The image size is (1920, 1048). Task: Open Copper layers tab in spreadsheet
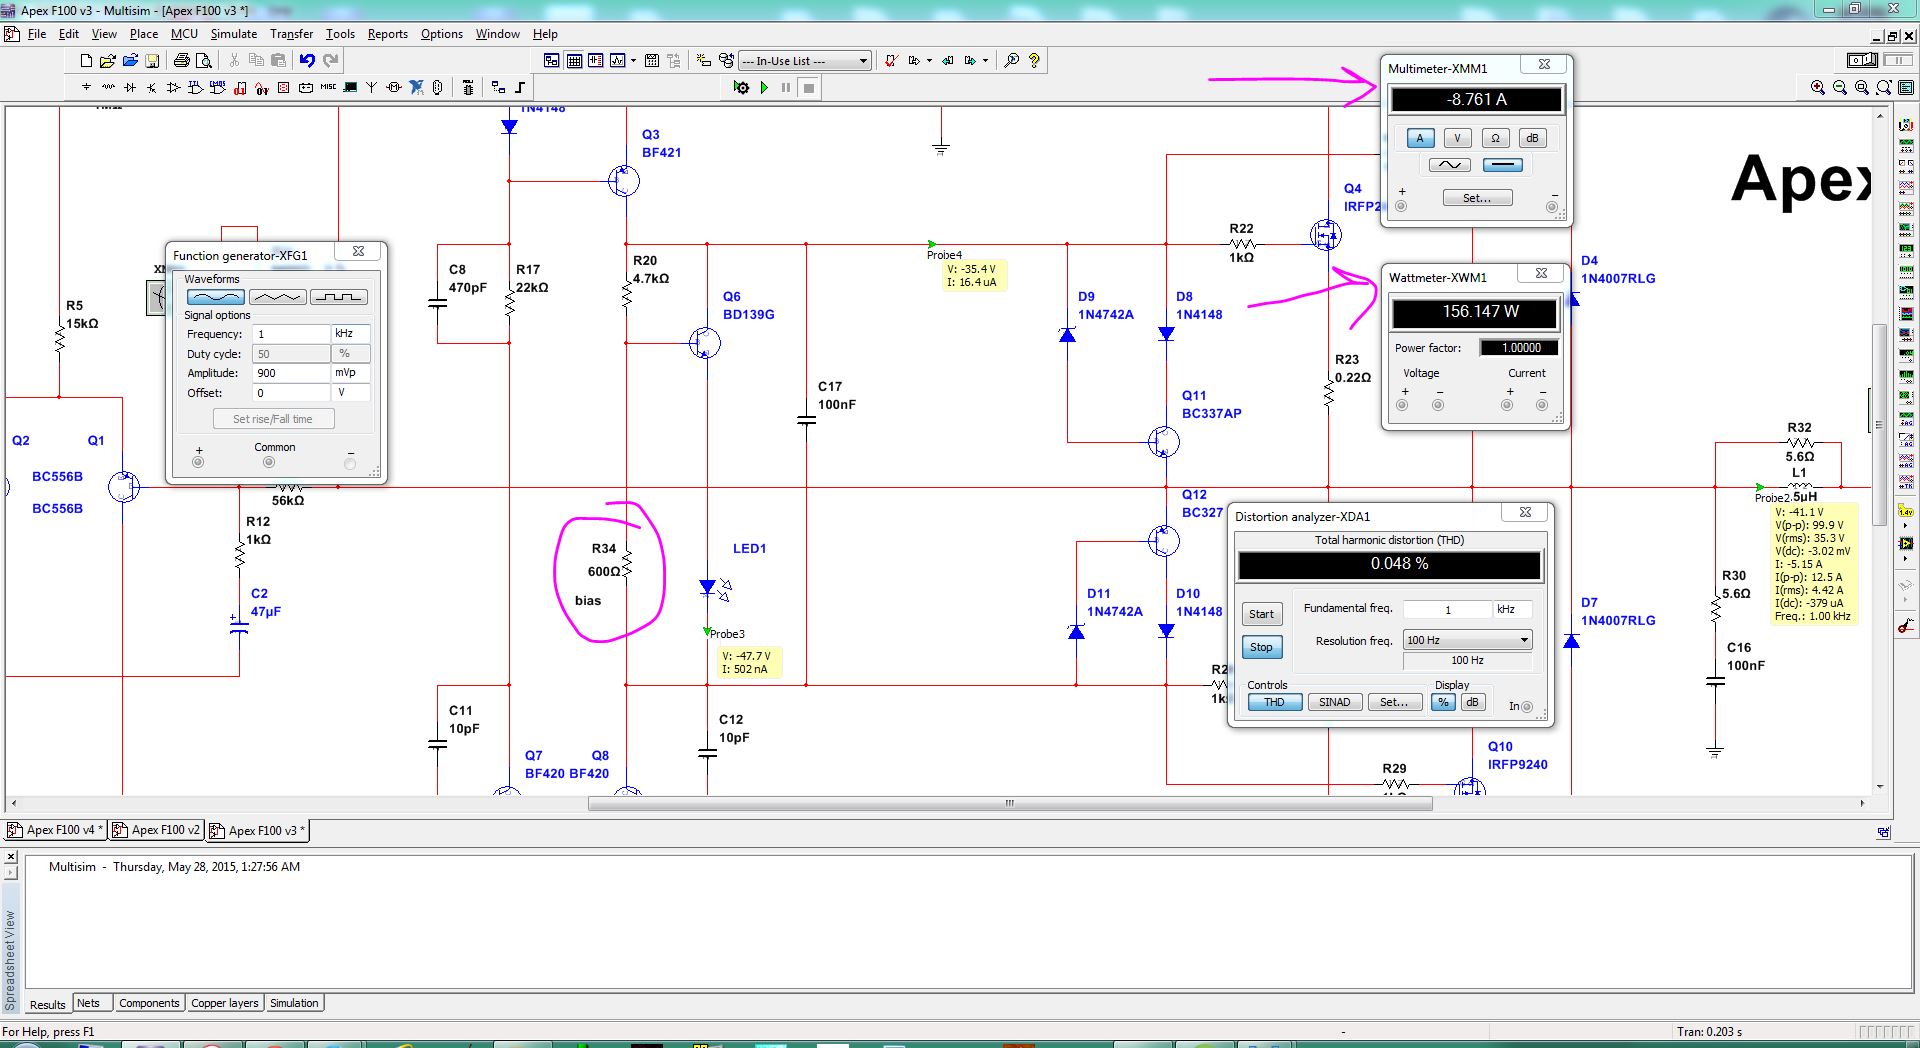click(225, 1003)
